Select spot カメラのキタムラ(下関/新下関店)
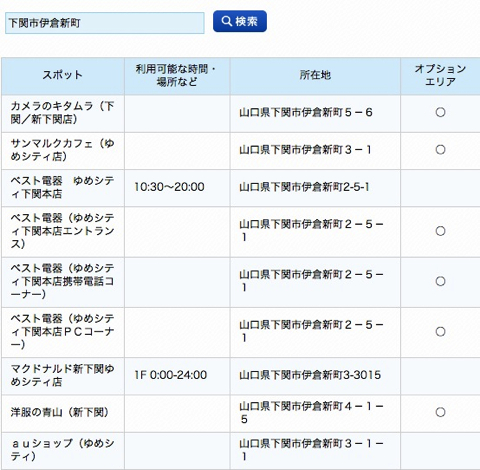Image resolution: width=480 pixels, height=470 pixels. [x=62, y=113]
